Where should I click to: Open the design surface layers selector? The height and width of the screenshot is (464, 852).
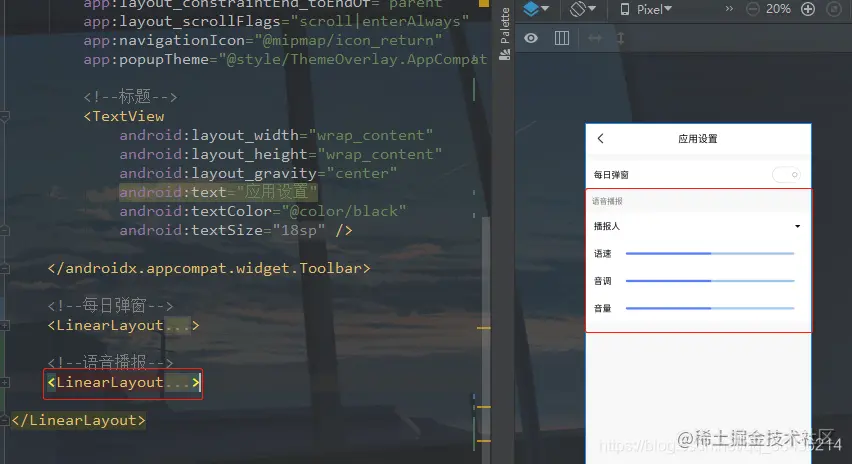536,9
